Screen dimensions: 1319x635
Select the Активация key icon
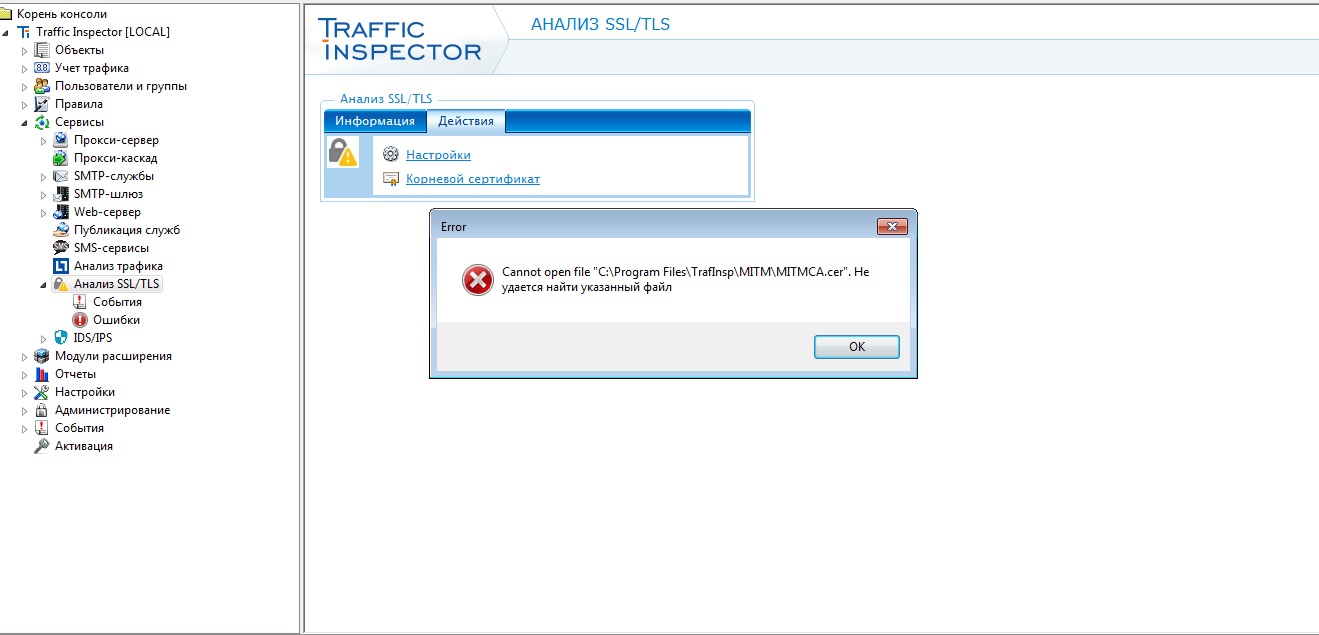[42, 446]
